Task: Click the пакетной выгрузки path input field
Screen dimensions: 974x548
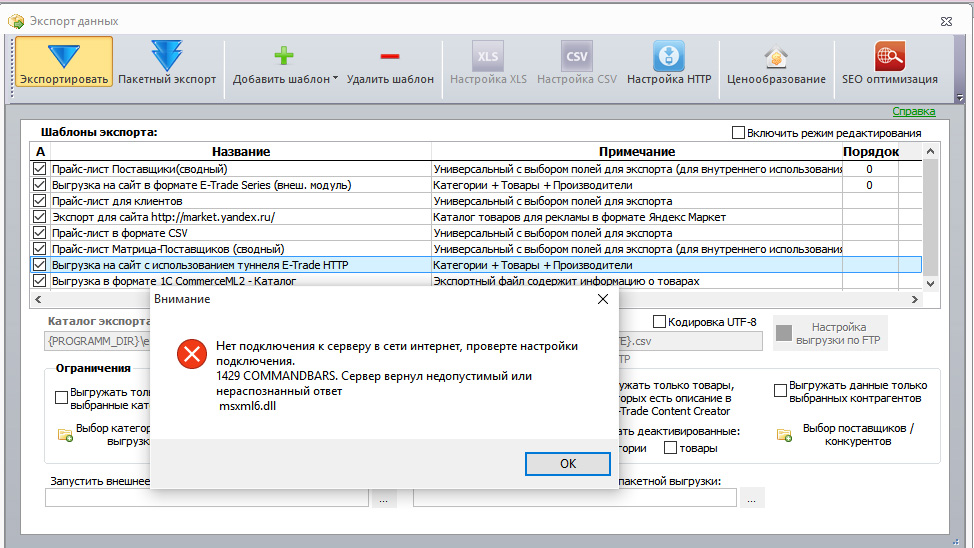Action: click(x=575, y=498)
